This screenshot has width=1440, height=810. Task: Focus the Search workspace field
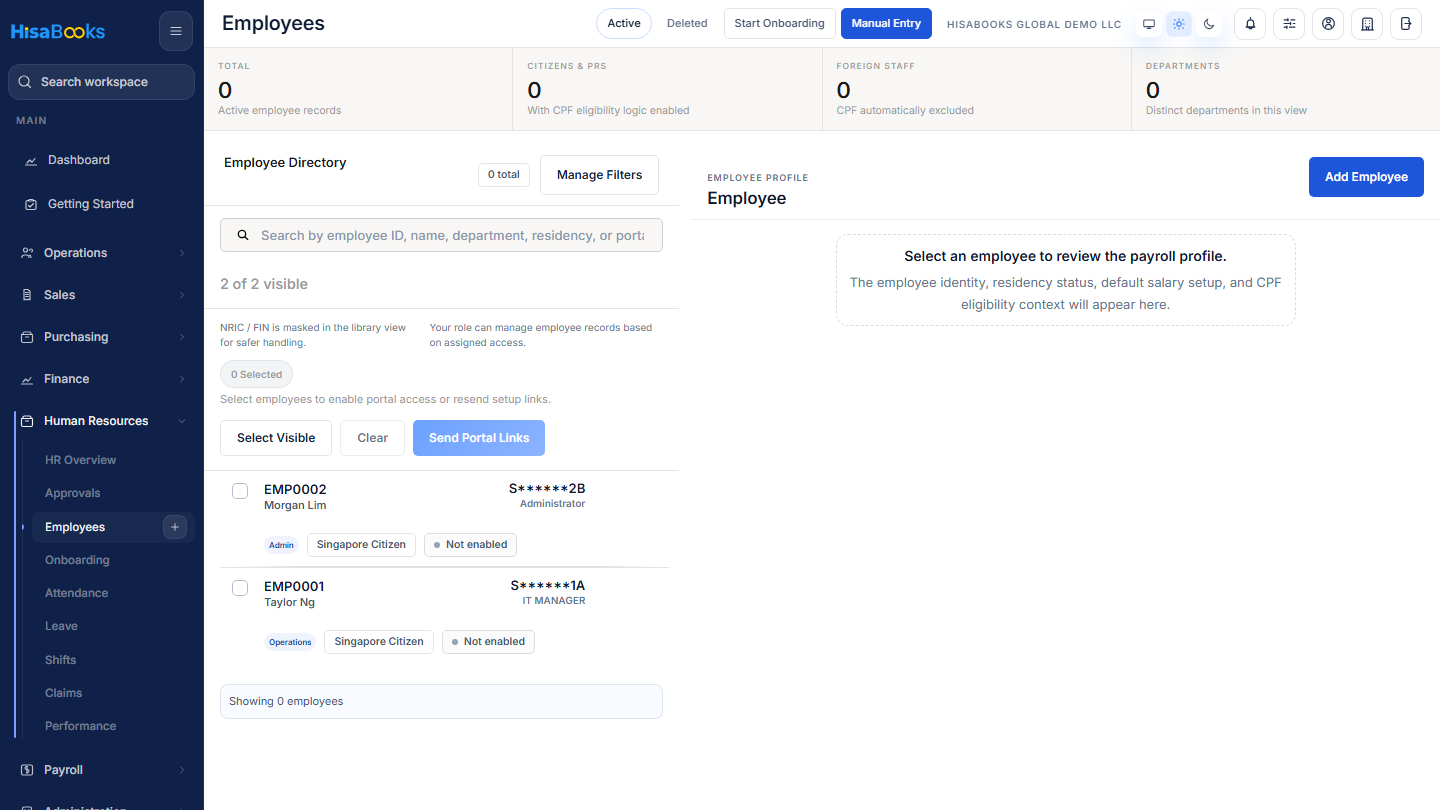101,82
